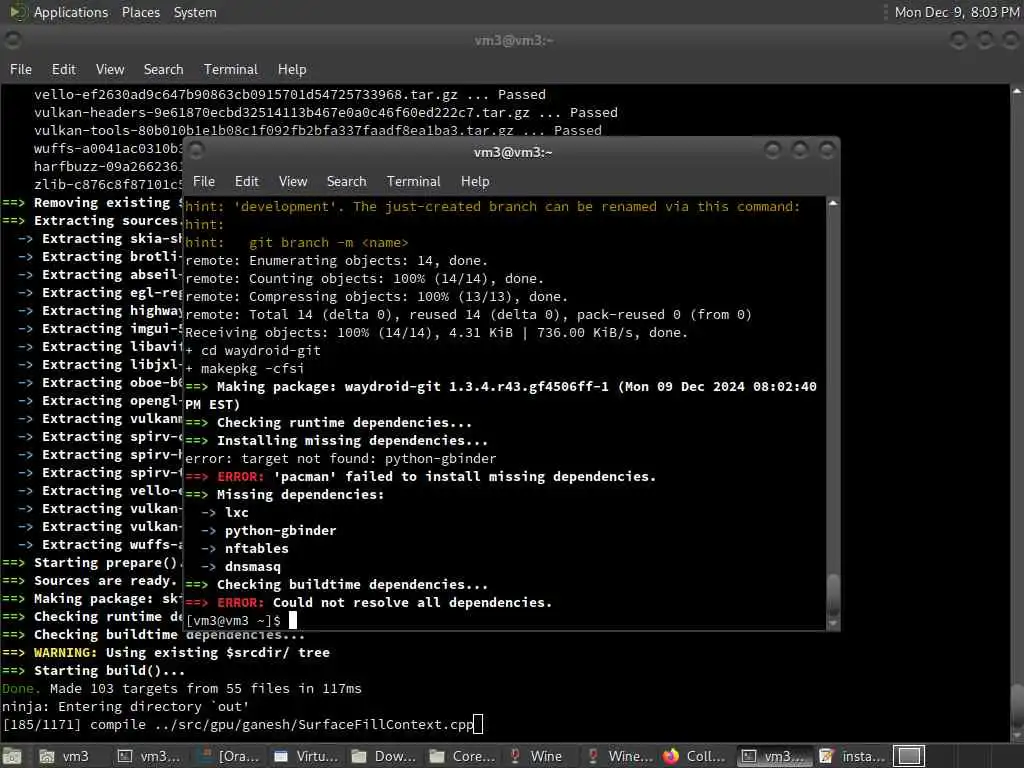The width and height of the screenshot is (1024, 768).
Task: Open View menu in the front terminal window
Action: tap(293, 182)
